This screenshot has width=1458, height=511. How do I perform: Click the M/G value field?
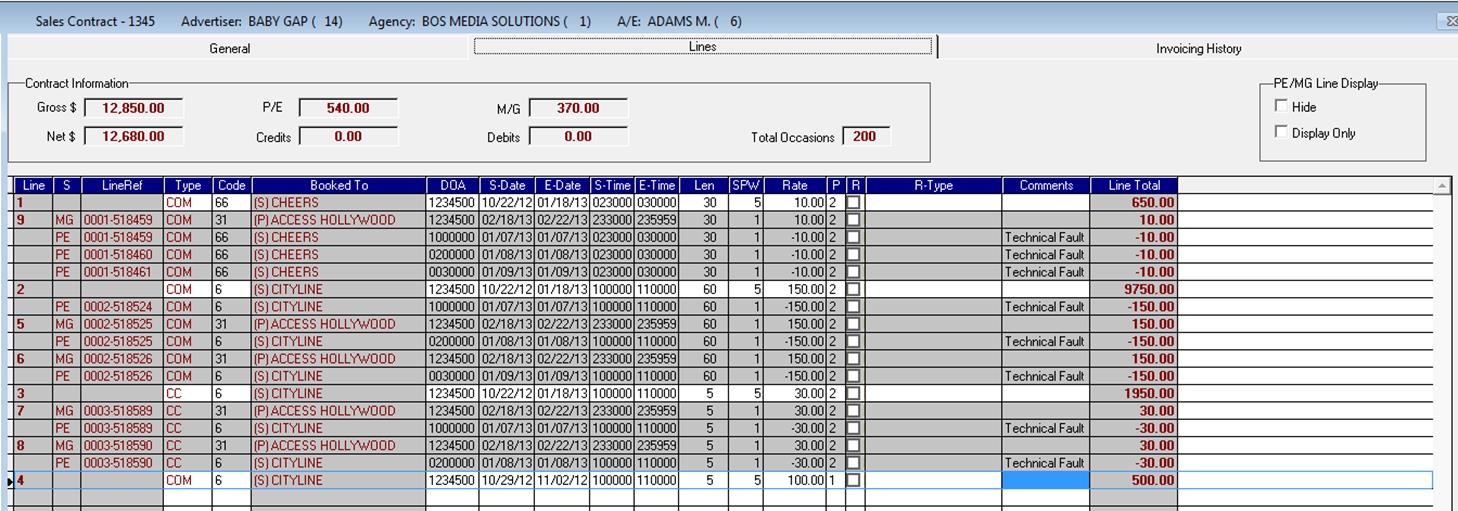[578, 108]
